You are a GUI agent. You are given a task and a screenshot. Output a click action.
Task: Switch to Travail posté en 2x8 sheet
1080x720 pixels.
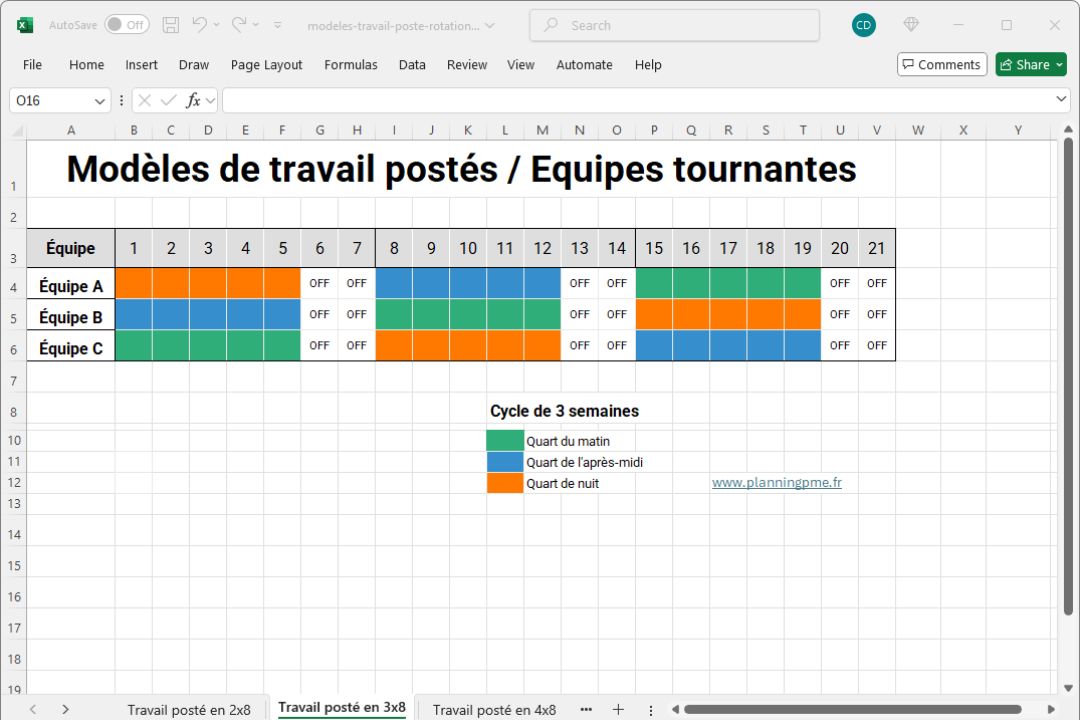click(x=189, y=709)
